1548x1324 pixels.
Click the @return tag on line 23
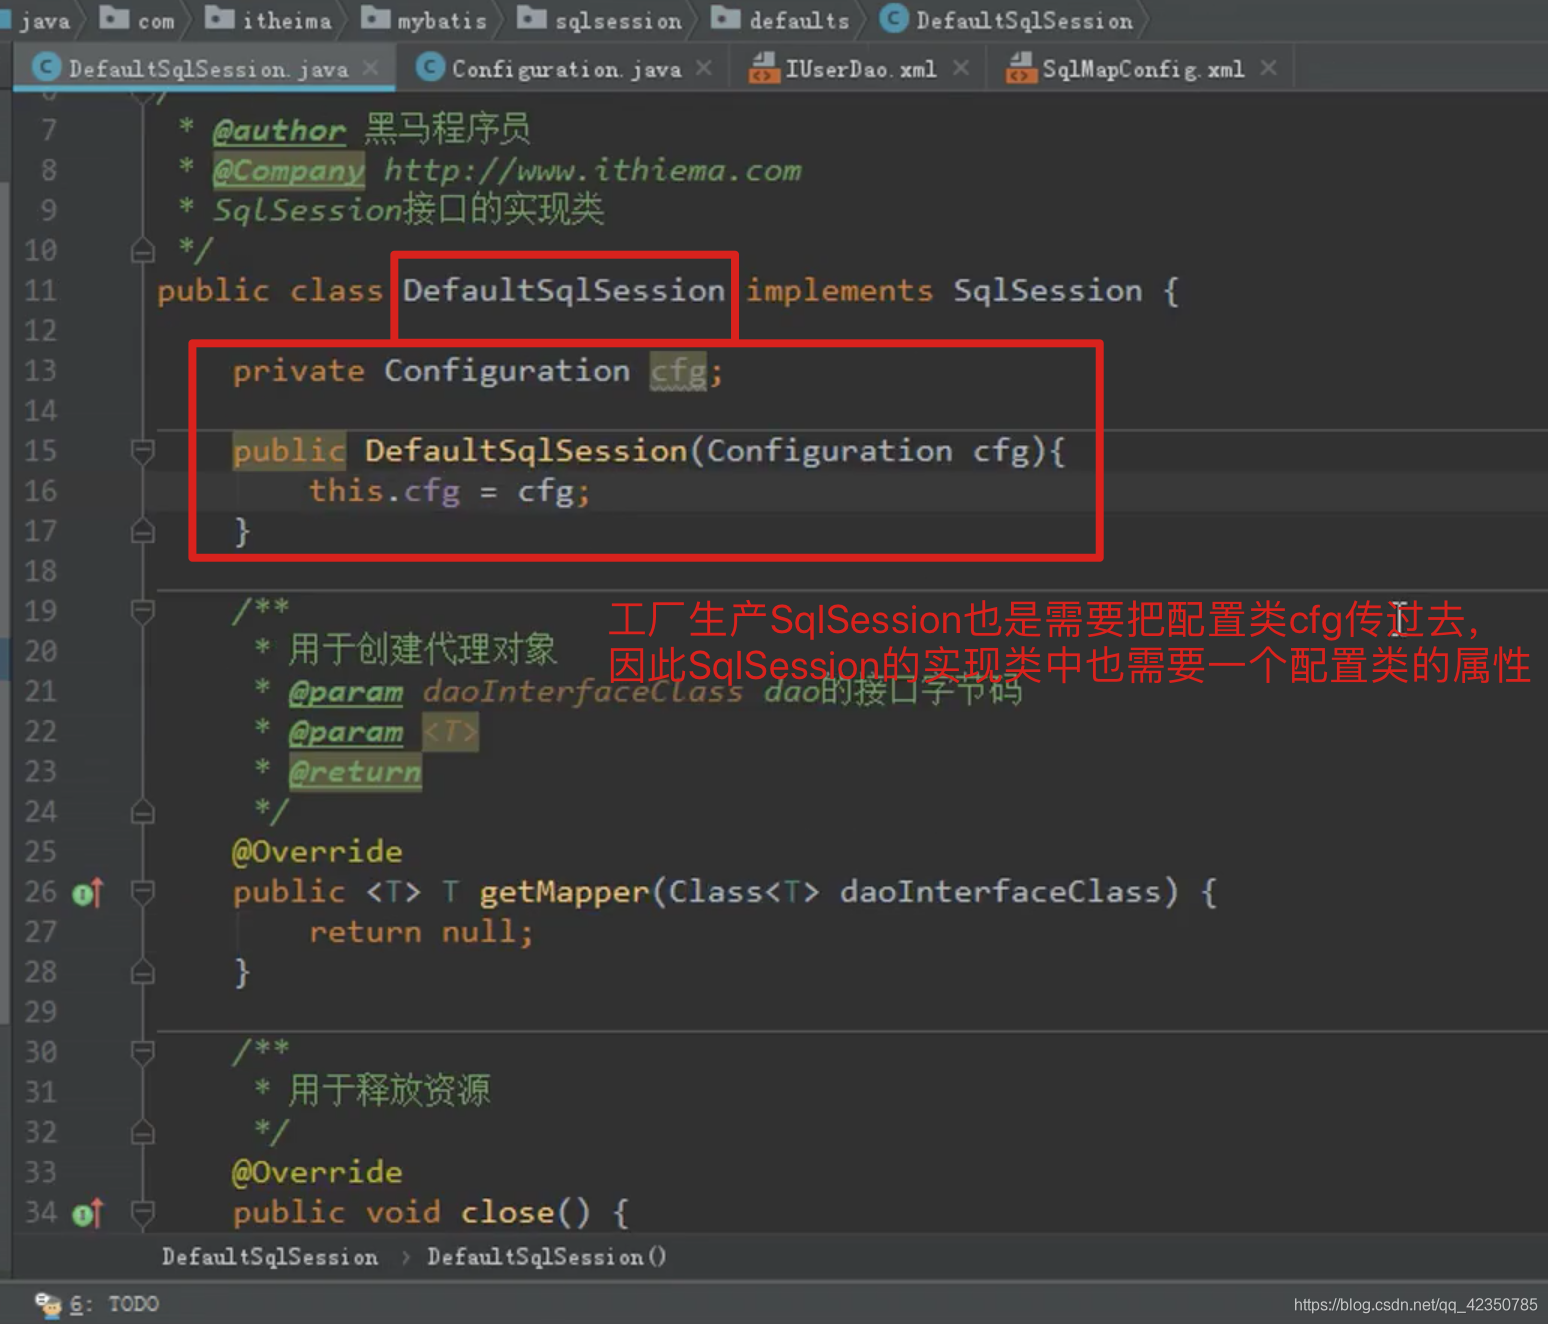[x=355, y=772]
